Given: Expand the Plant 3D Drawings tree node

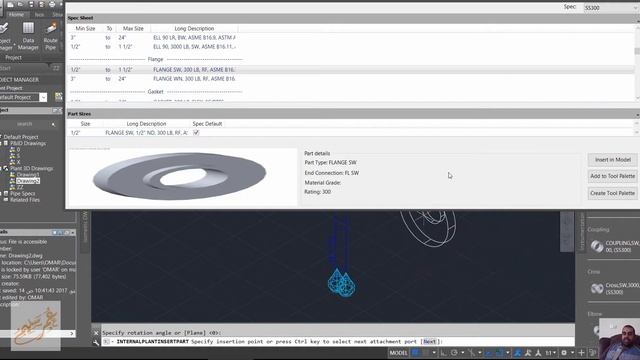Looking at the screenshot, I should coord(1,169).
